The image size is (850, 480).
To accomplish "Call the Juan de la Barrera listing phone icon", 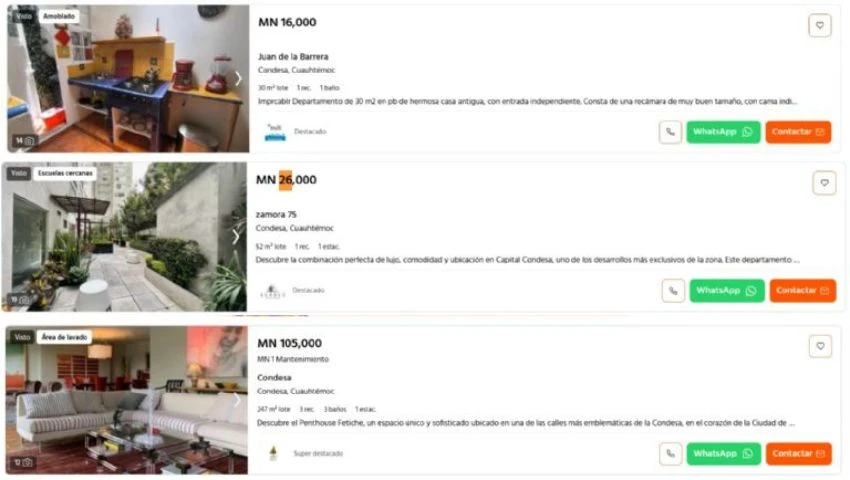I will click(671, 132).
